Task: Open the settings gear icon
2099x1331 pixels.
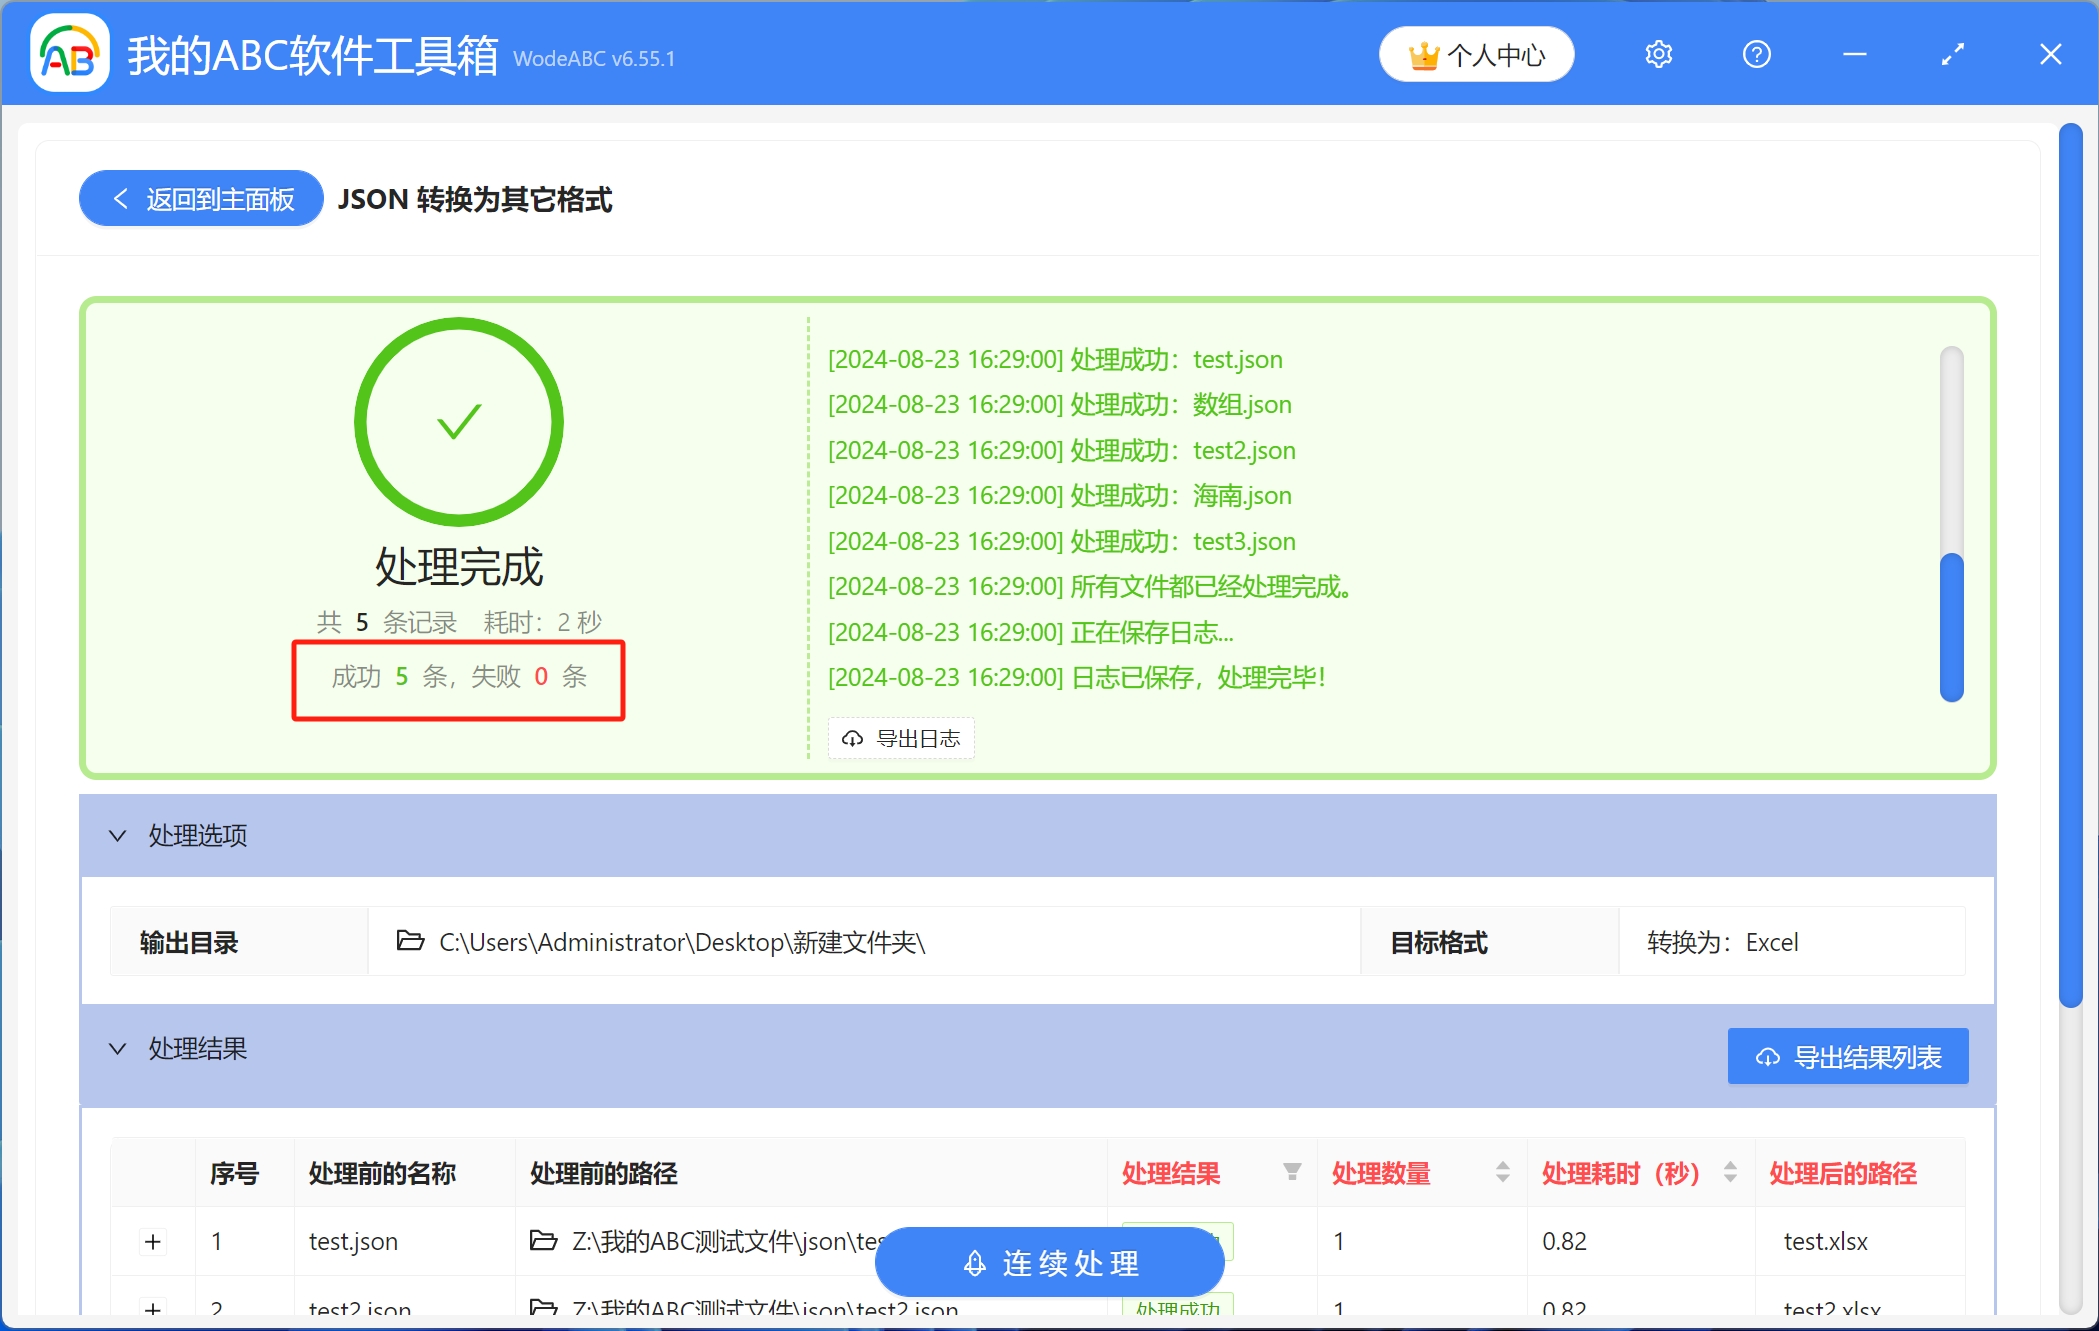Action: tap(1657, 54)
